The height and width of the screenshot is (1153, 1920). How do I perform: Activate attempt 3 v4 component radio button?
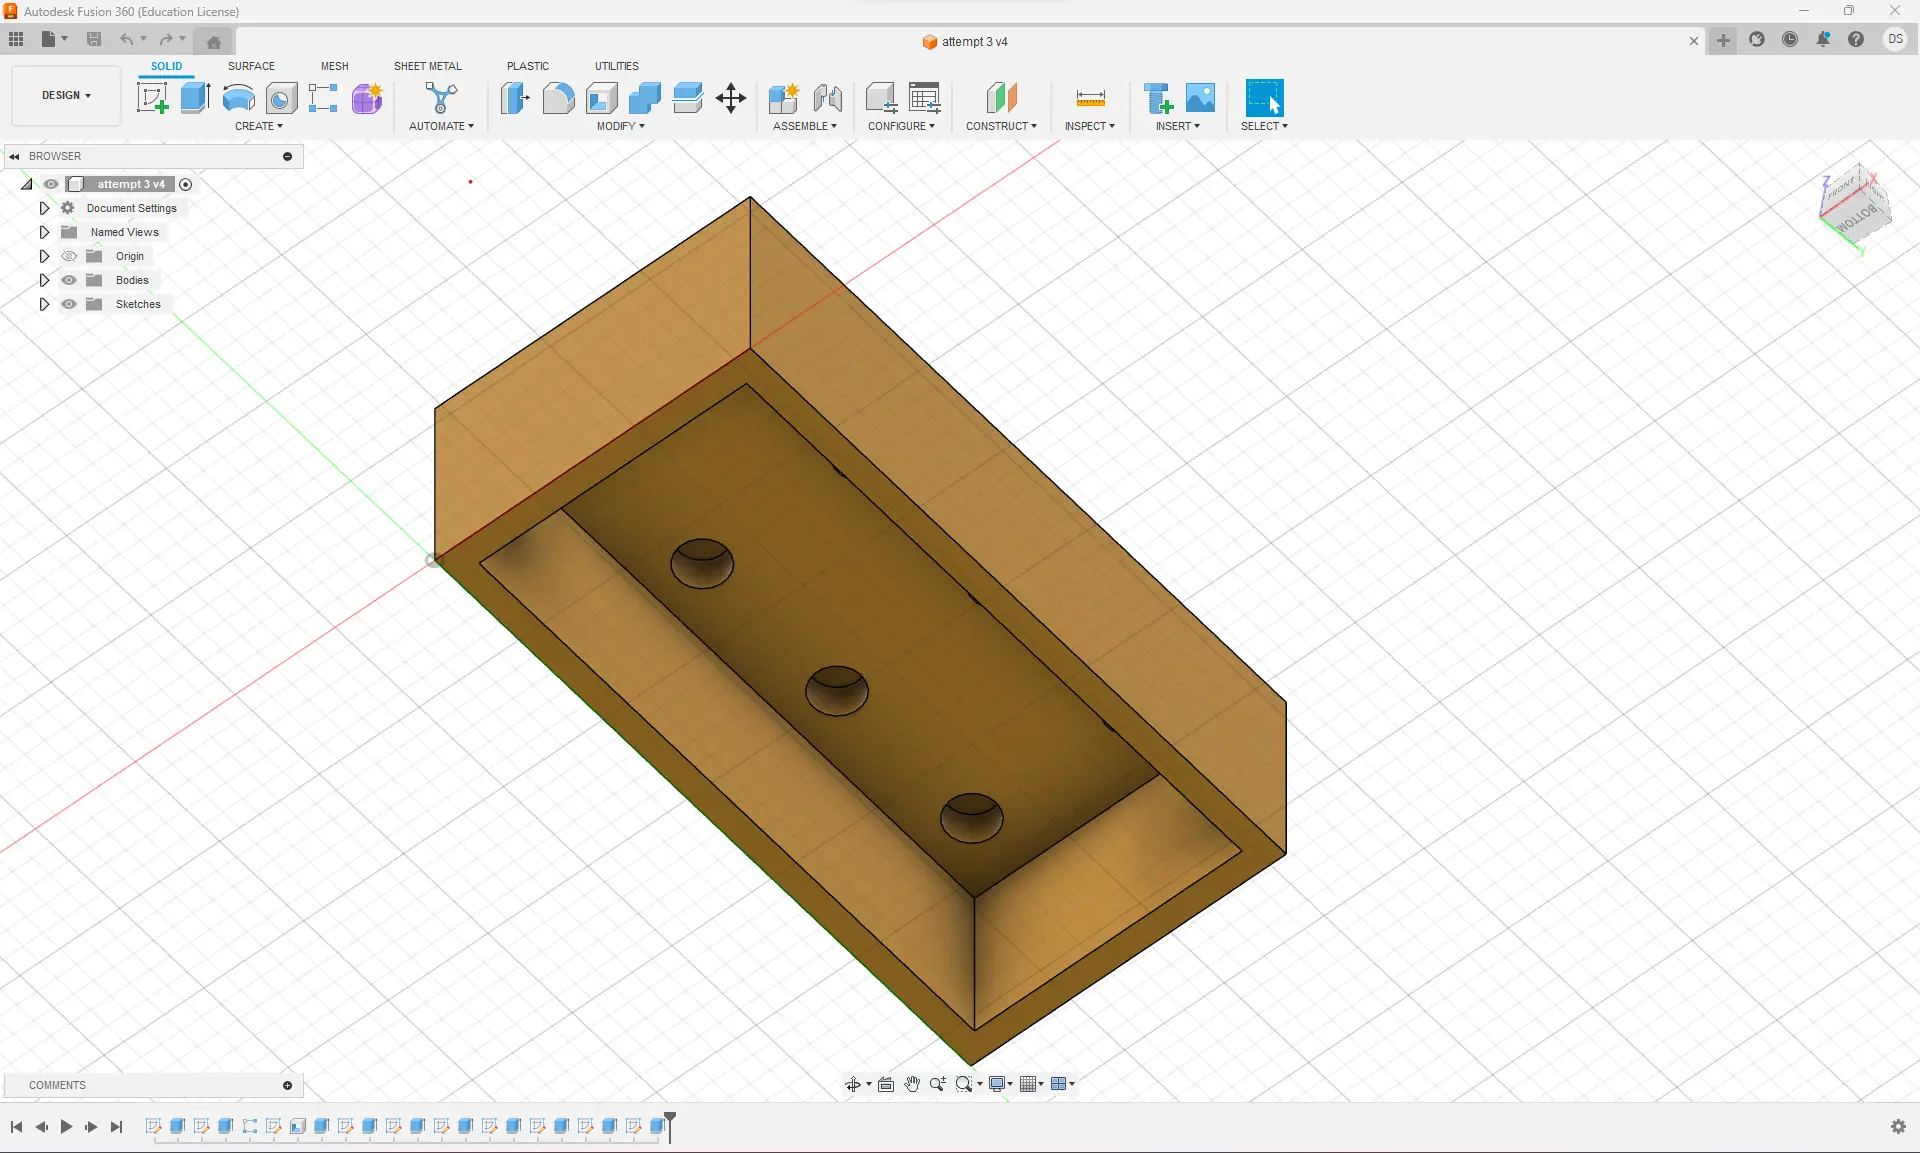point(185,184)
